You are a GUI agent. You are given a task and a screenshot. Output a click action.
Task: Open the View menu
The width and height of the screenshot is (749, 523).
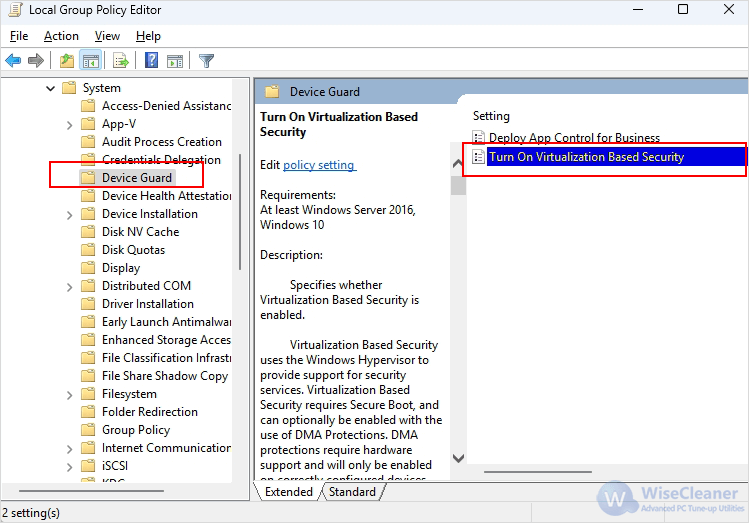(107, 36)
